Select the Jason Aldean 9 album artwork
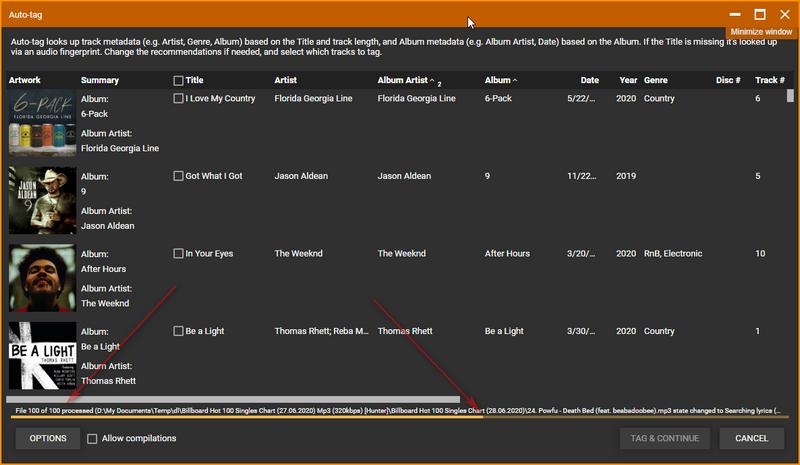800x465 pixels. click(x=42, y=200)
